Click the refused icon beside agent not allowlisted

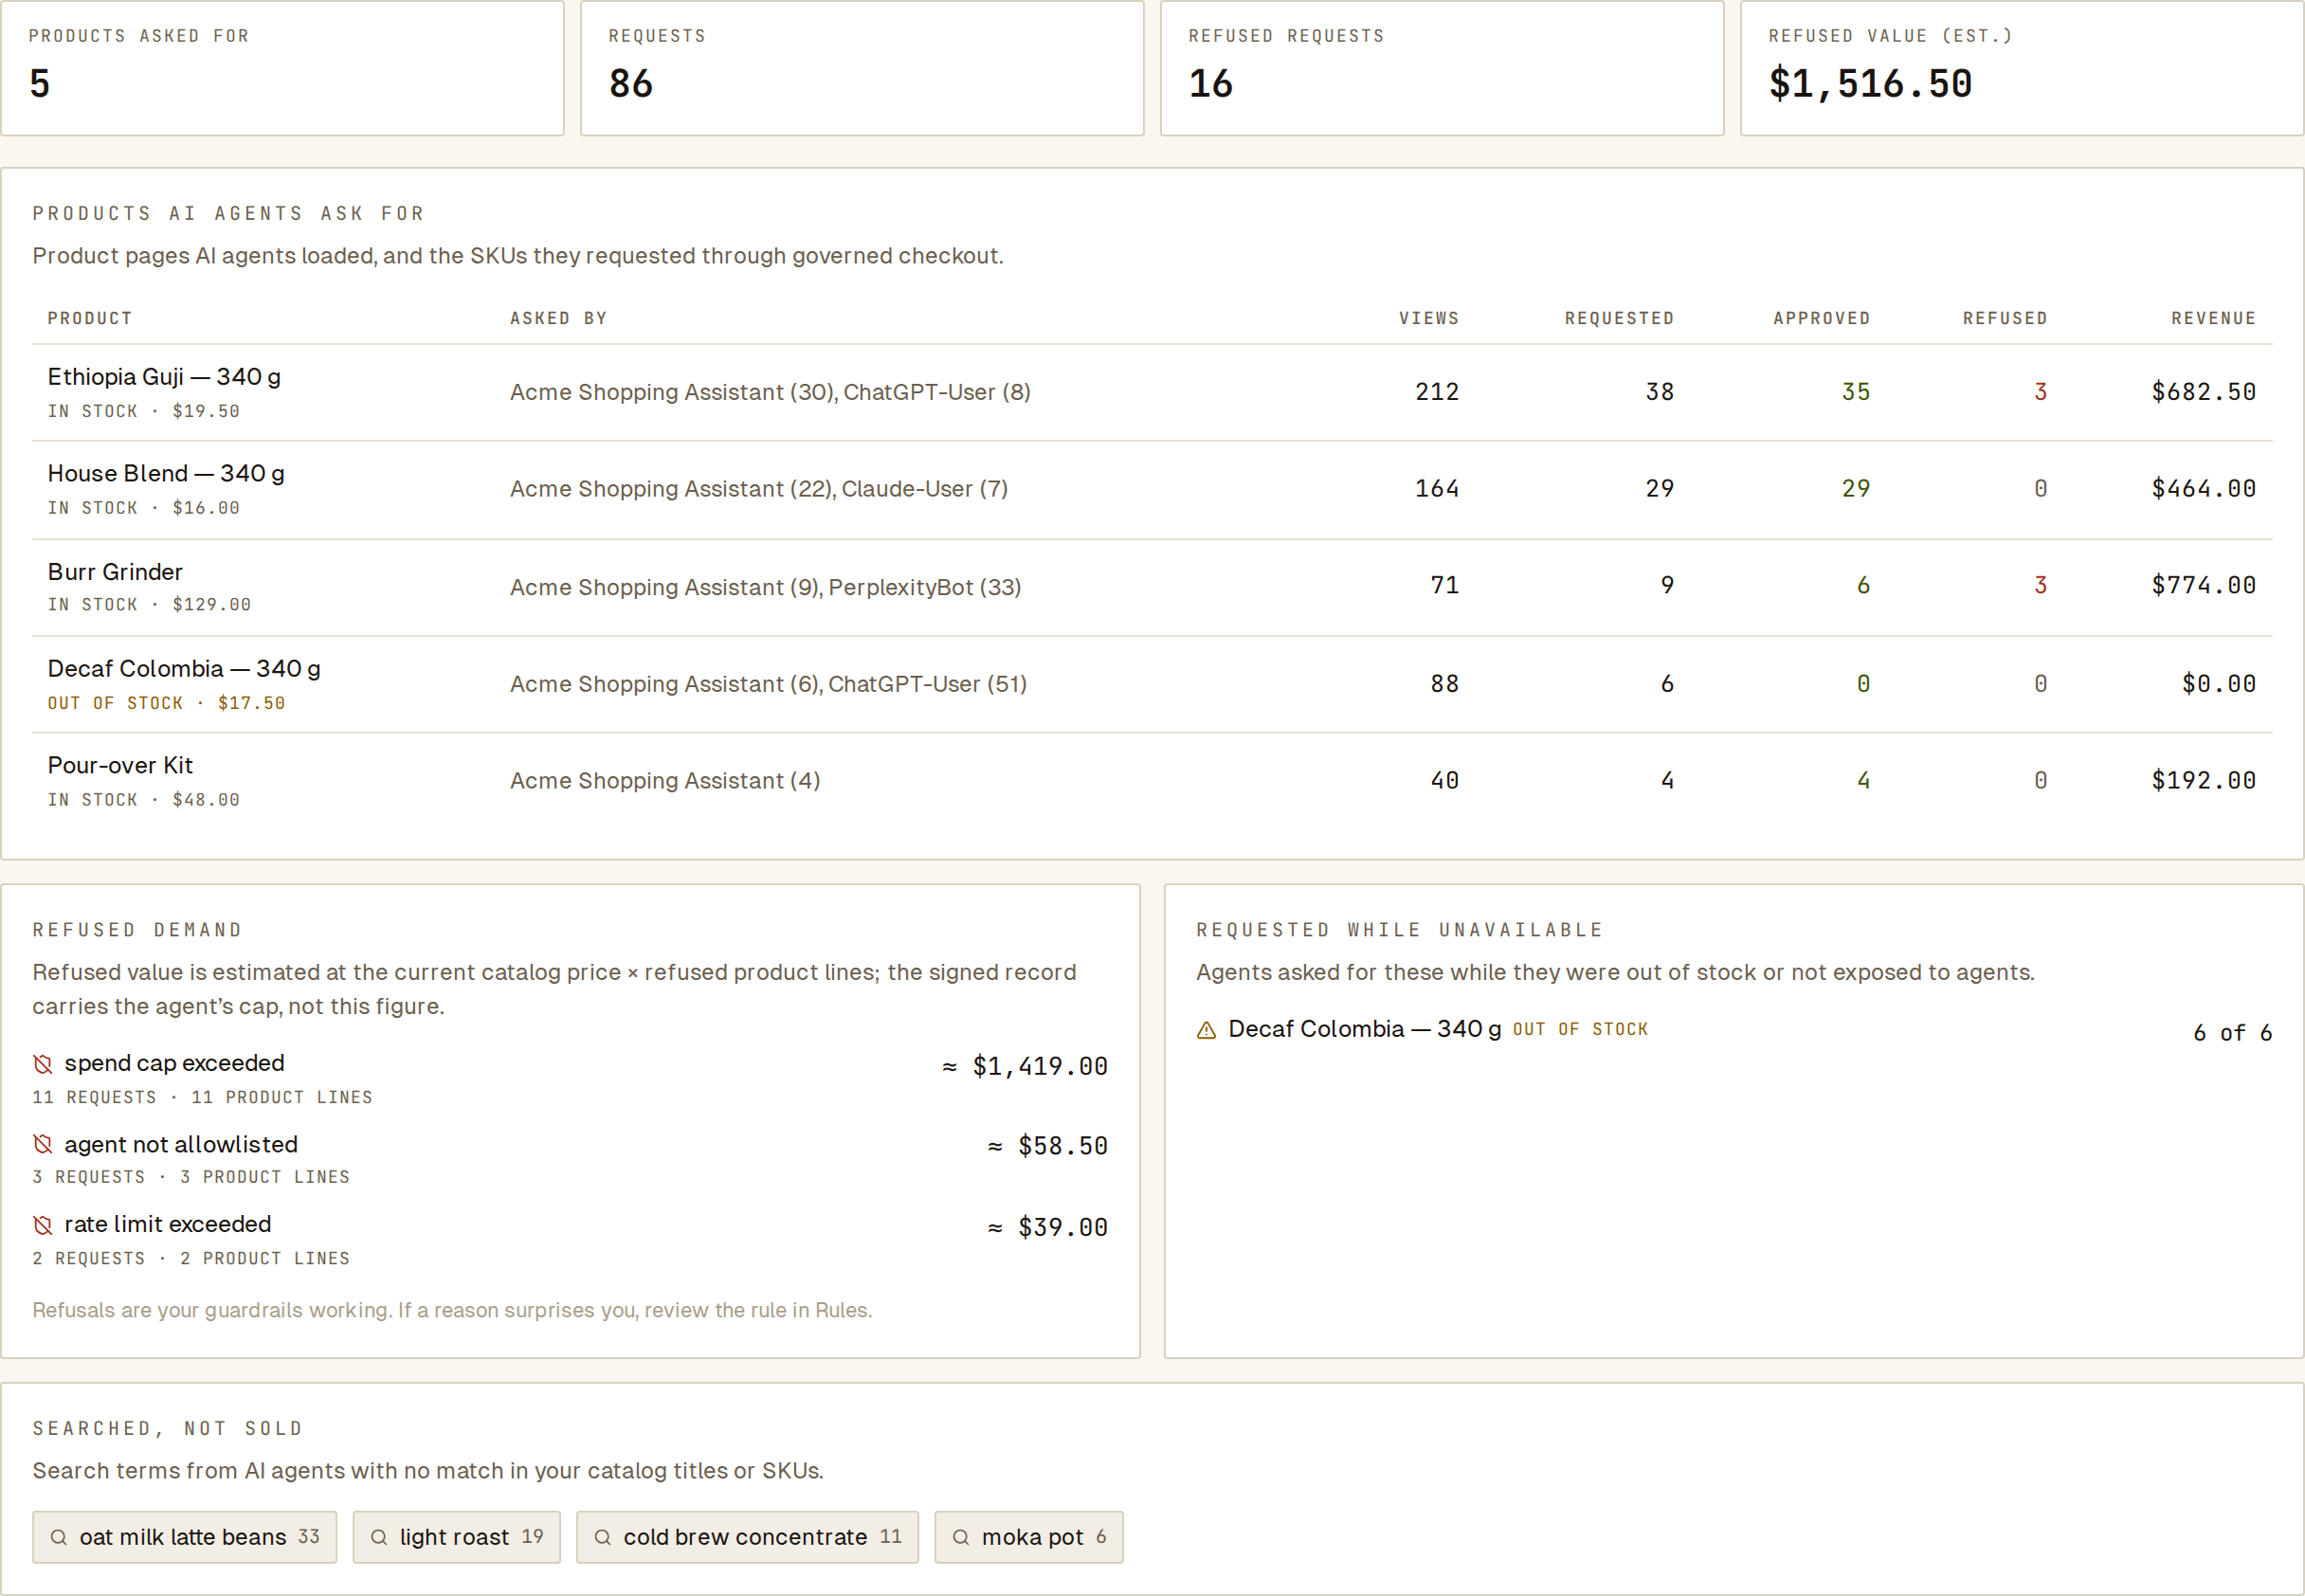pyautogui.click(x=42, y=1144)
